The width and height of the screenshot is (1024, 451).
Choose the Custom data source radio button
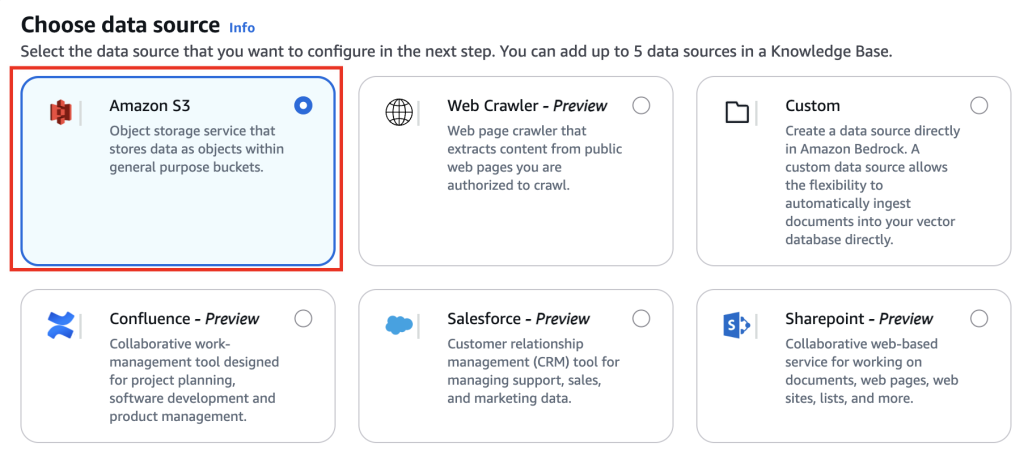point(979,106)
